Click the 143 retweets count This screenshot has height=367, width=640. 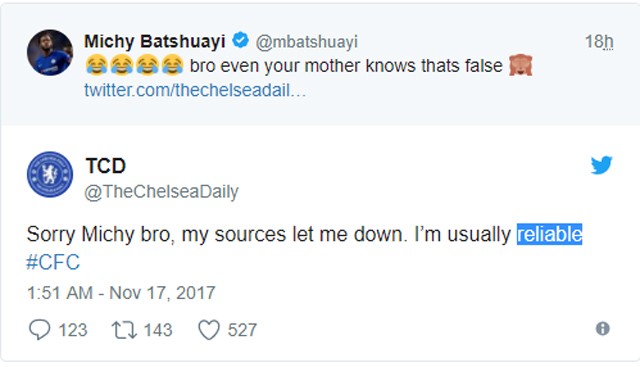(x=158, y=330)
